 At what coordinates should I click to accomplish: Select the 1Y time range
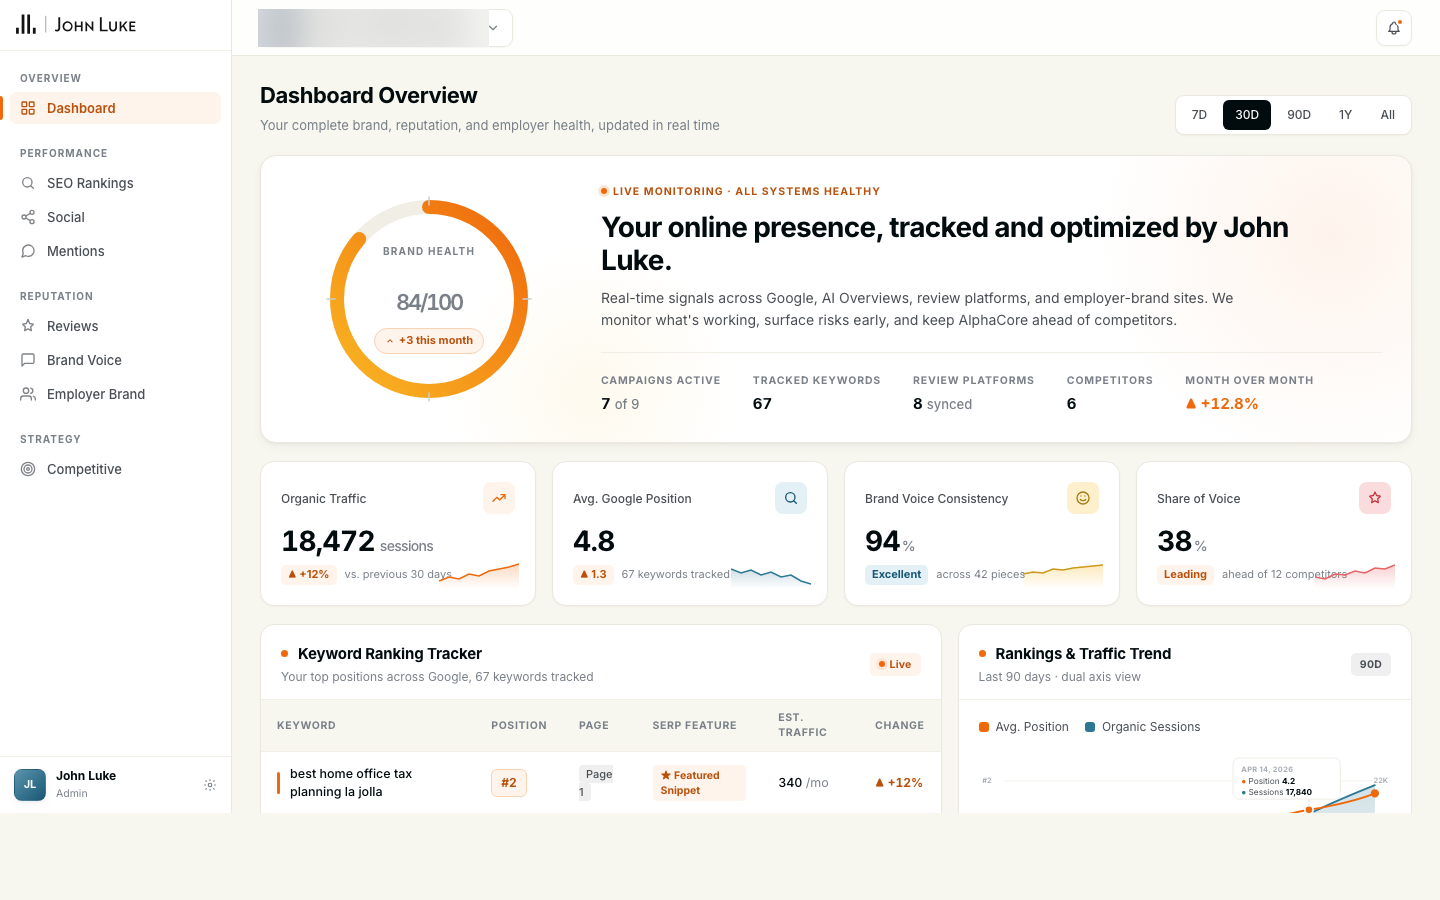[1345, 115]
